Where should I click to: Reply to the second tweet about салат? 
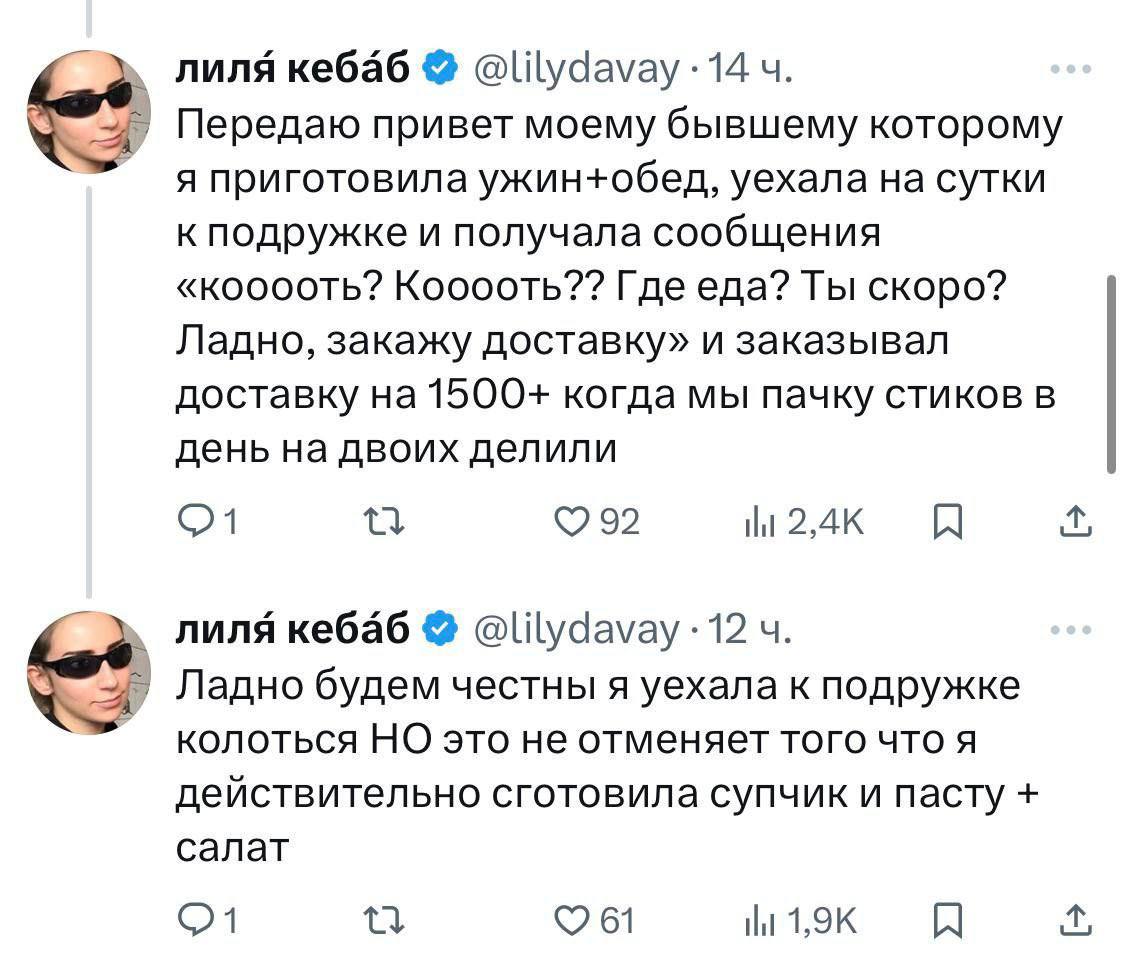pos(193,921)
